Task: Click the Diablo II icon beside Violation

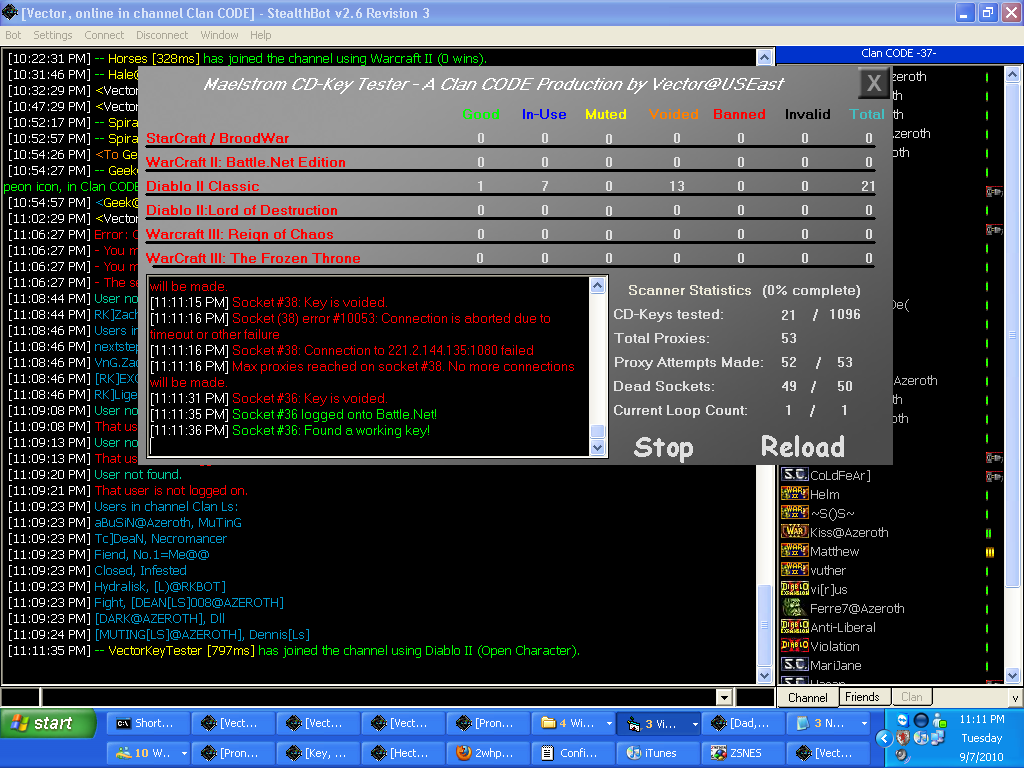Action: 795,646
